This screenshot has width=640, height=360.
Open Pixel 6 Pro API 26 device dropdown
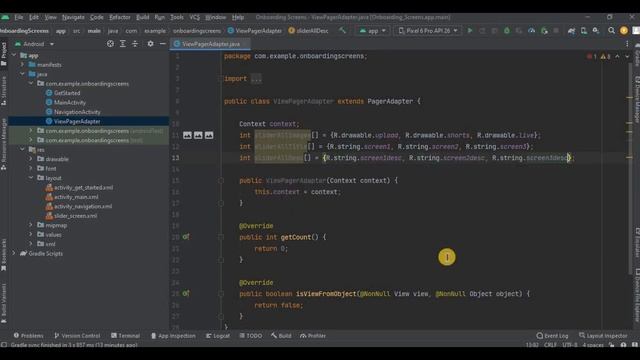pyautogui.click(x=428, y=31)
